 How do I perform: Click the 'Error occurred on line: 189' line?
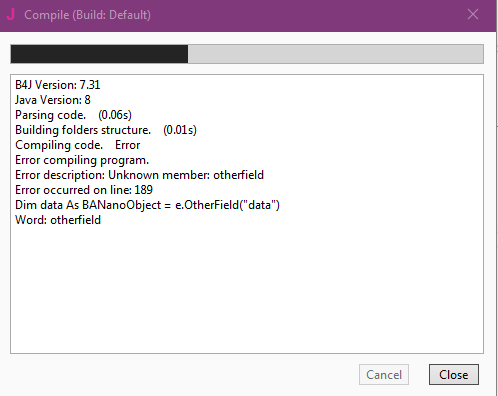point(84,190)
